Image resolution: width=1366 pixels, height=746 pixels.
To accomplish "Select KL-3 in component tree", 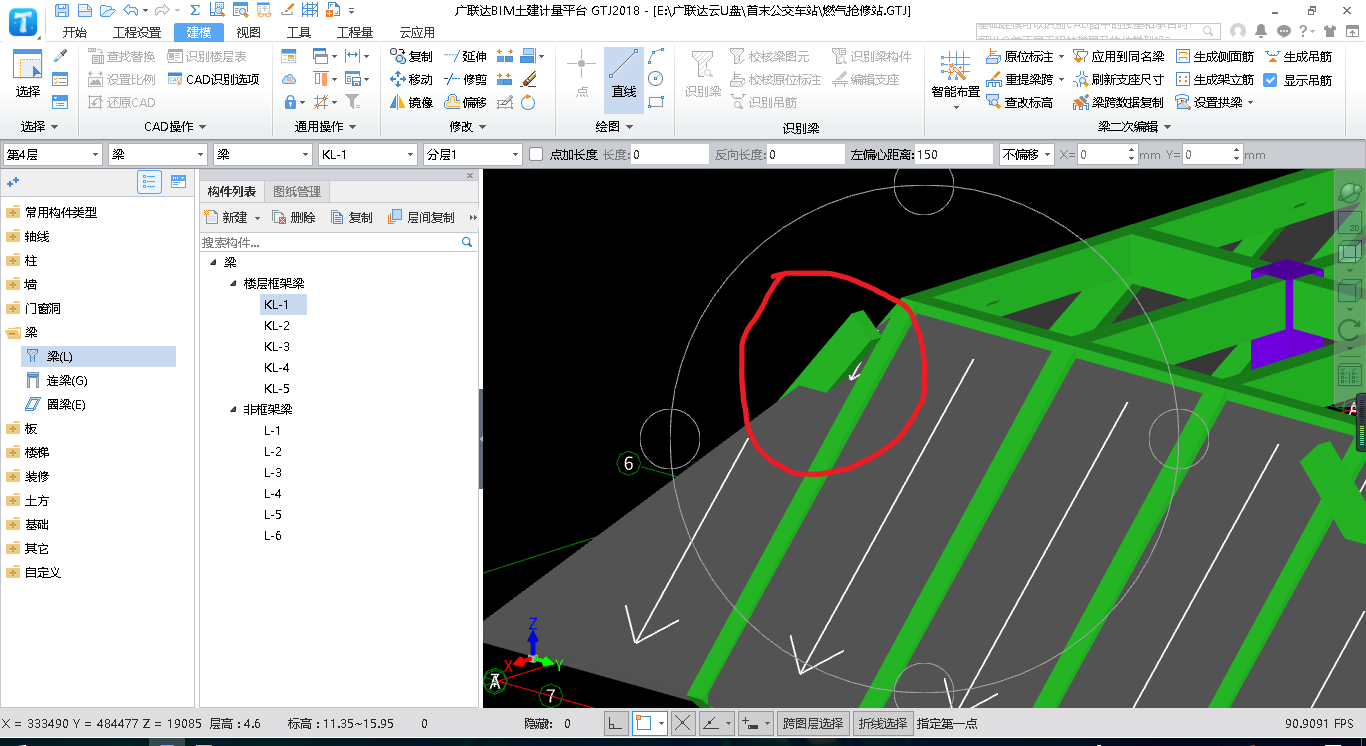I will click(x=277, y=347).
